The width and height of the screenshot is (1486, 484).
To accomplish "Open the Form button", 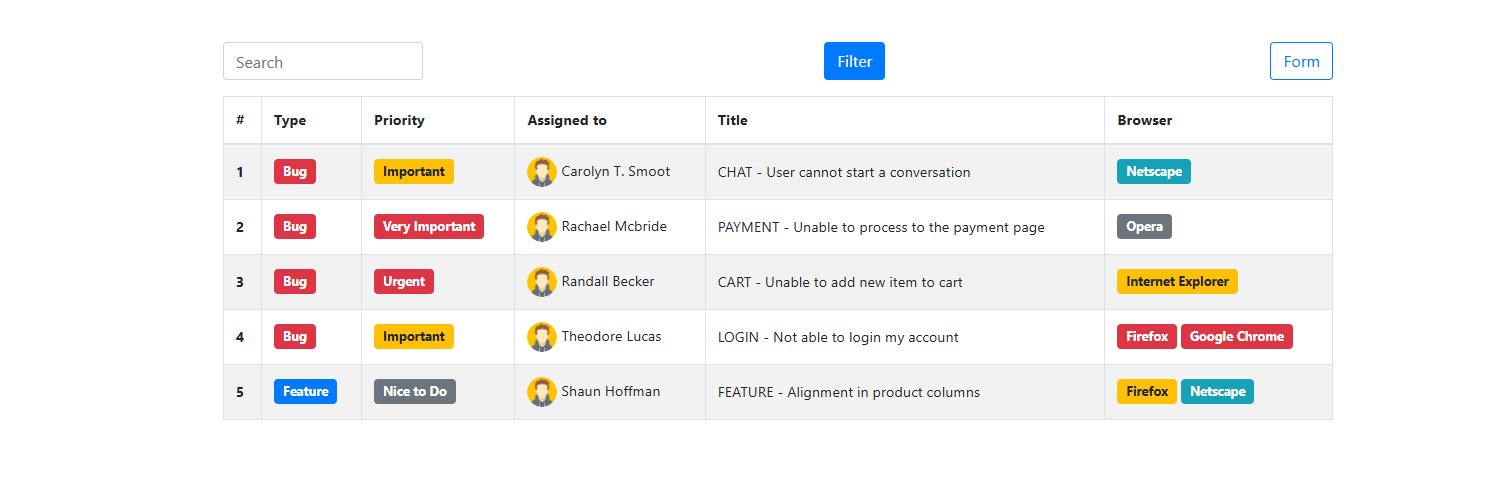I will coord(1301,61).
